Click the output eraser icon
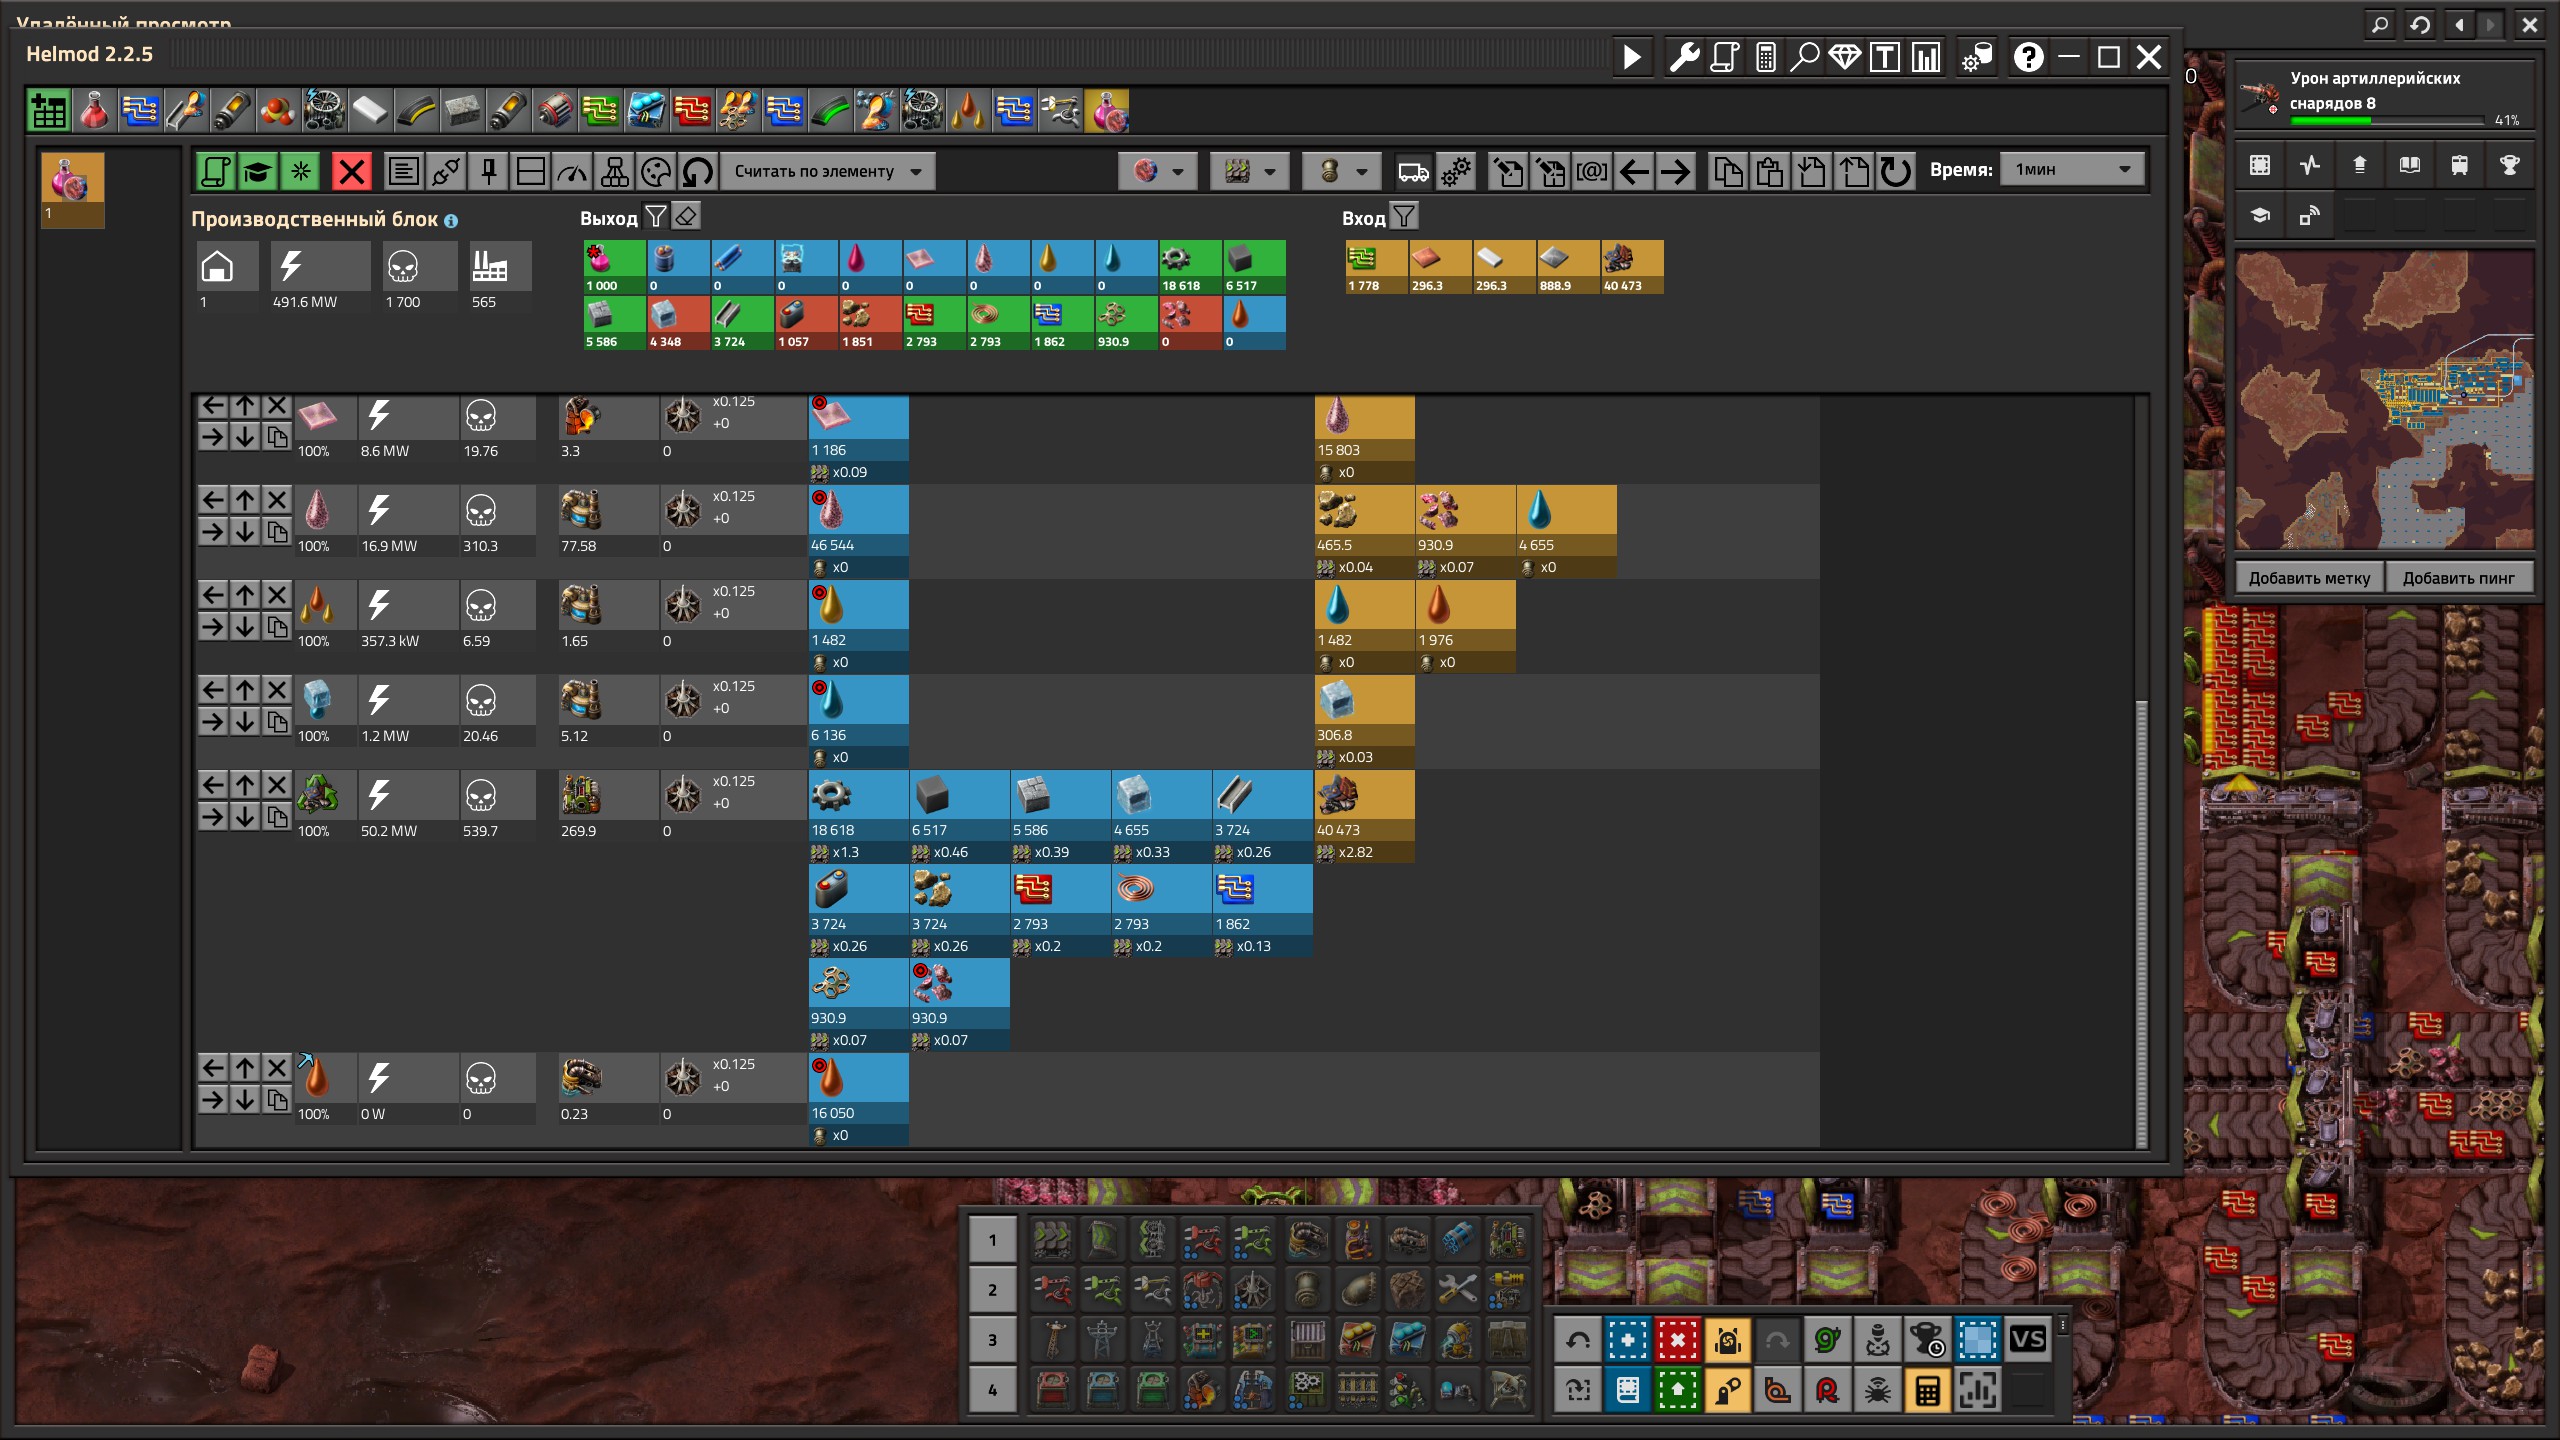The height and width of the screenshot is (1440, 2560). click(x=686, y=216)
